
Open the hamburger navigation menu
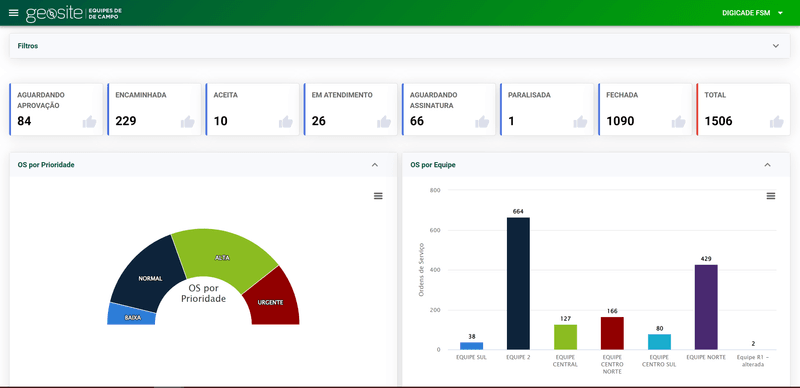click(x=14, y=13)
